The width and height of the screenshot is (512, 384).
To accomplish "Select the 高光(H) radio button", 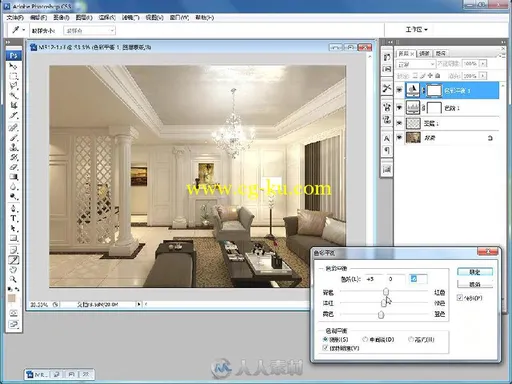I will 411,339.
